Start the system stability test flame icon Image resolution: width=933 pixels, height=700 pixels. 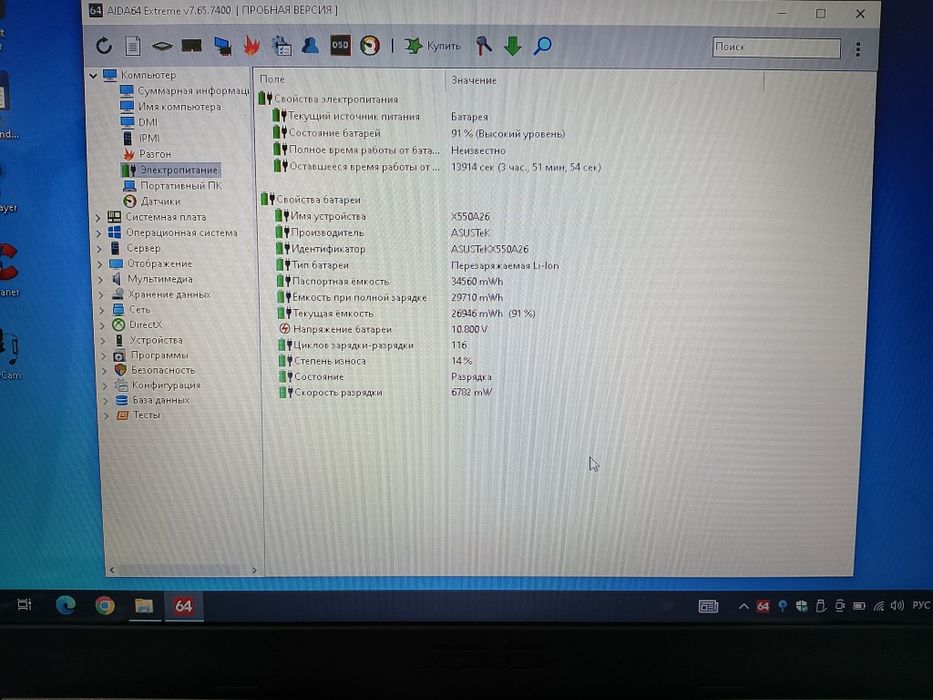click(x=252, y=46)
